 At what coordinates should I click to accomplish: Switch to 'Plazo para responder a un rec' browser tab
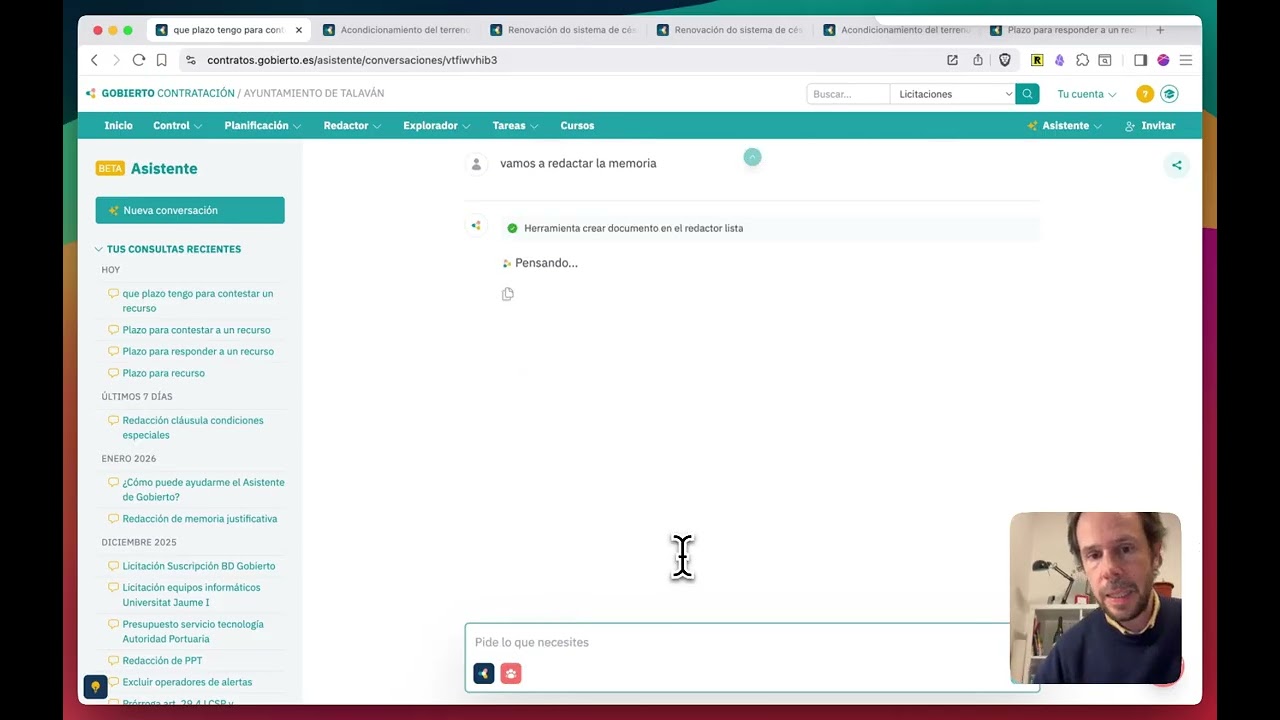[1064, 30]
